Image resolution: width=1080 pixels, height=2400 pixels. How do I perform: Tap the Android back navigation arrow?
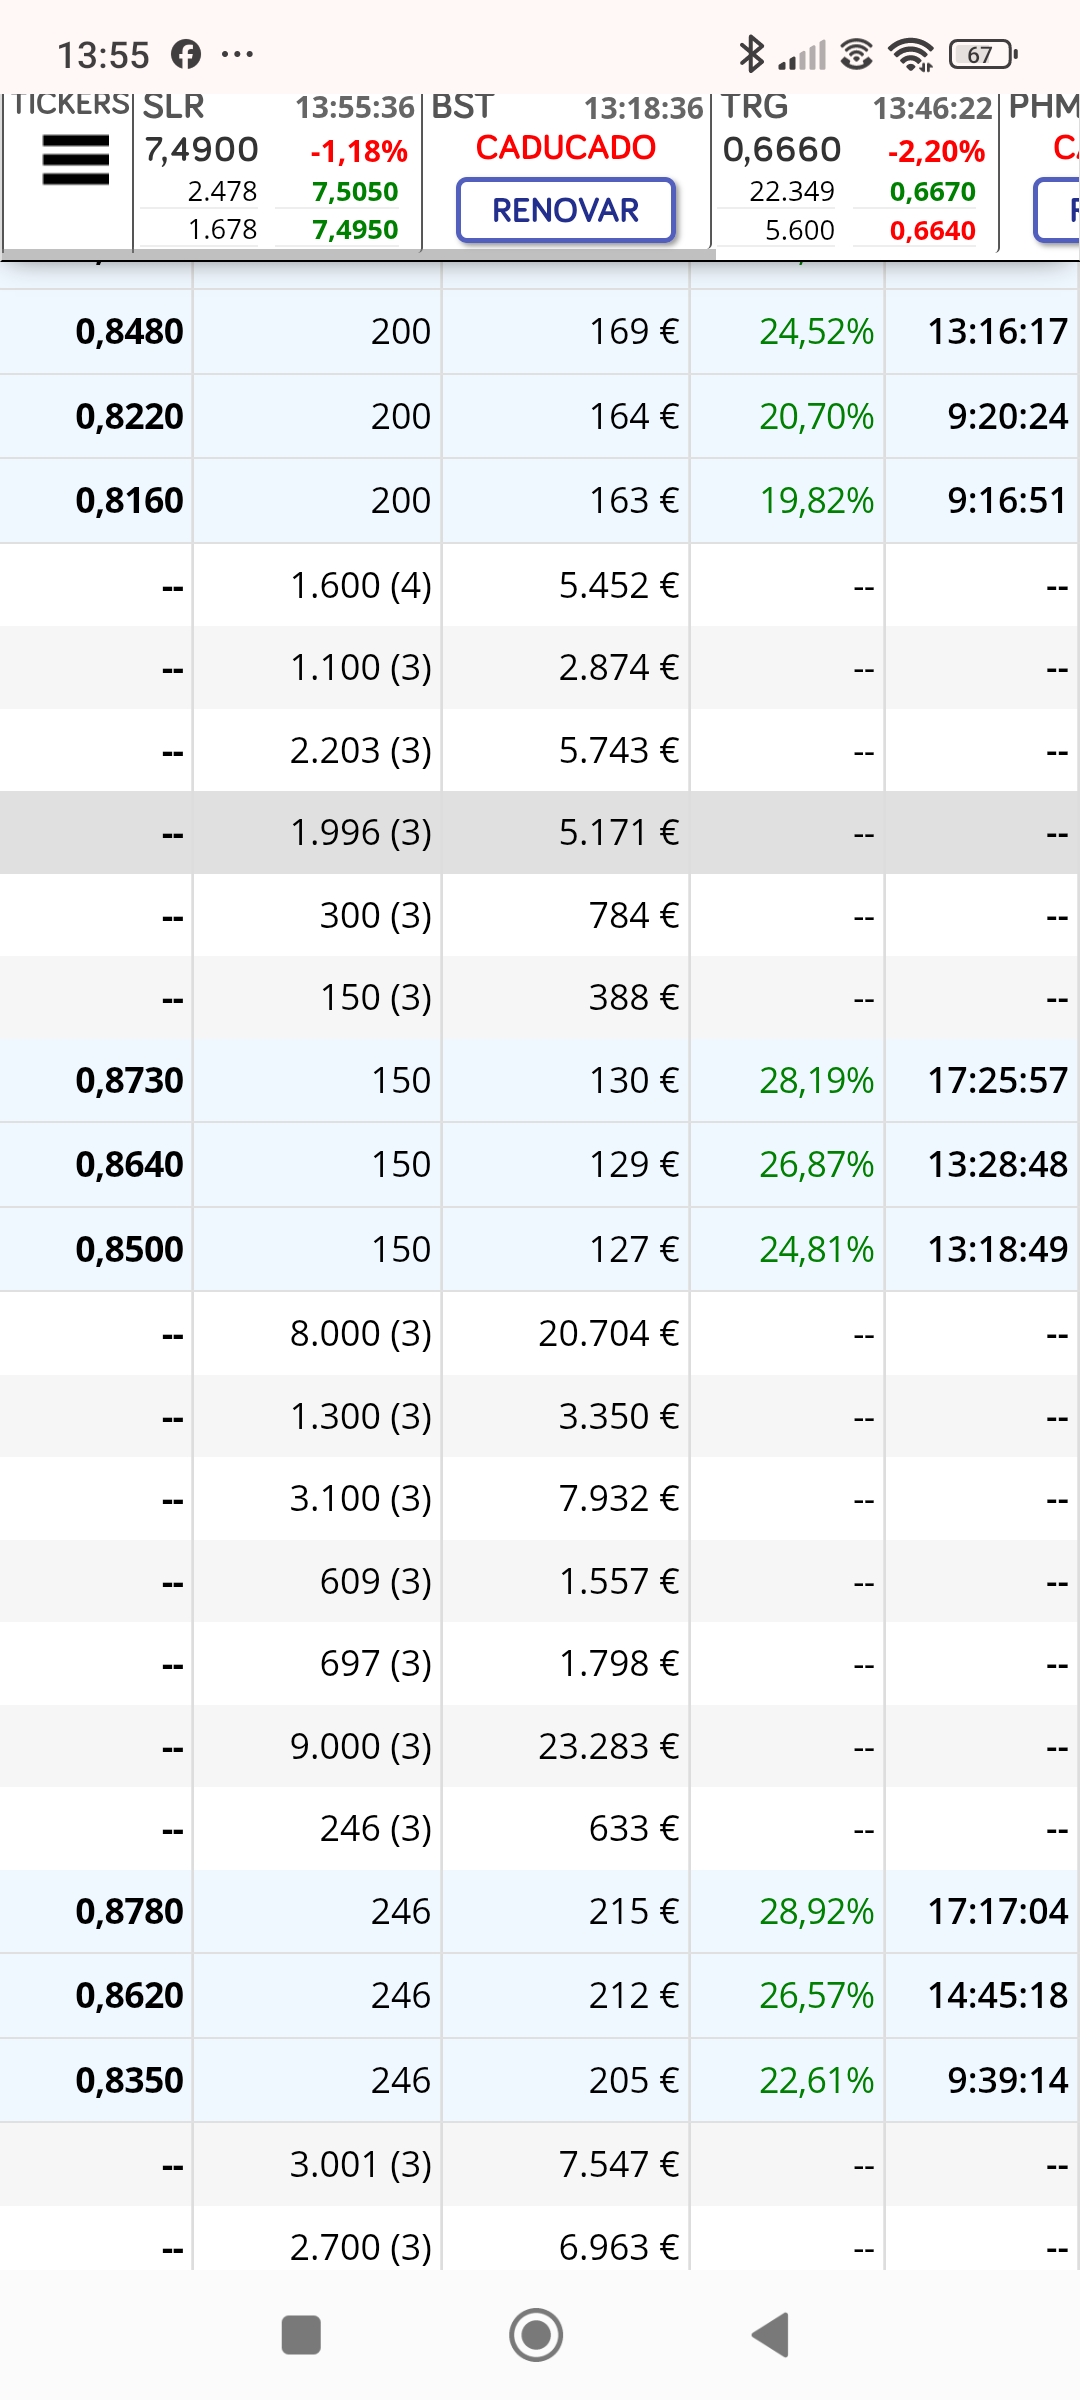[771, 2335]
